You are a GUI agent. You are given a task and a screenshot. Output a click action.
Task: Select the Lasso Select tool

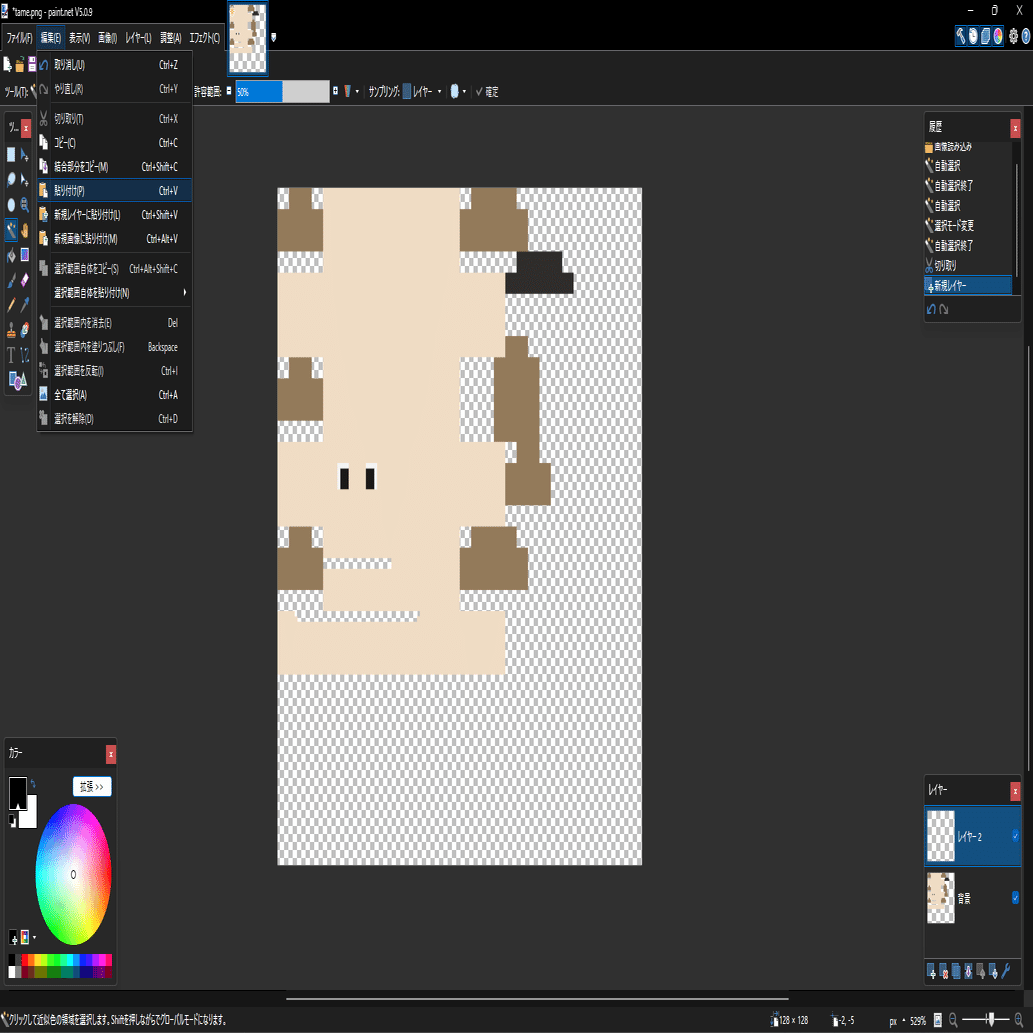[x=11, y=179]
